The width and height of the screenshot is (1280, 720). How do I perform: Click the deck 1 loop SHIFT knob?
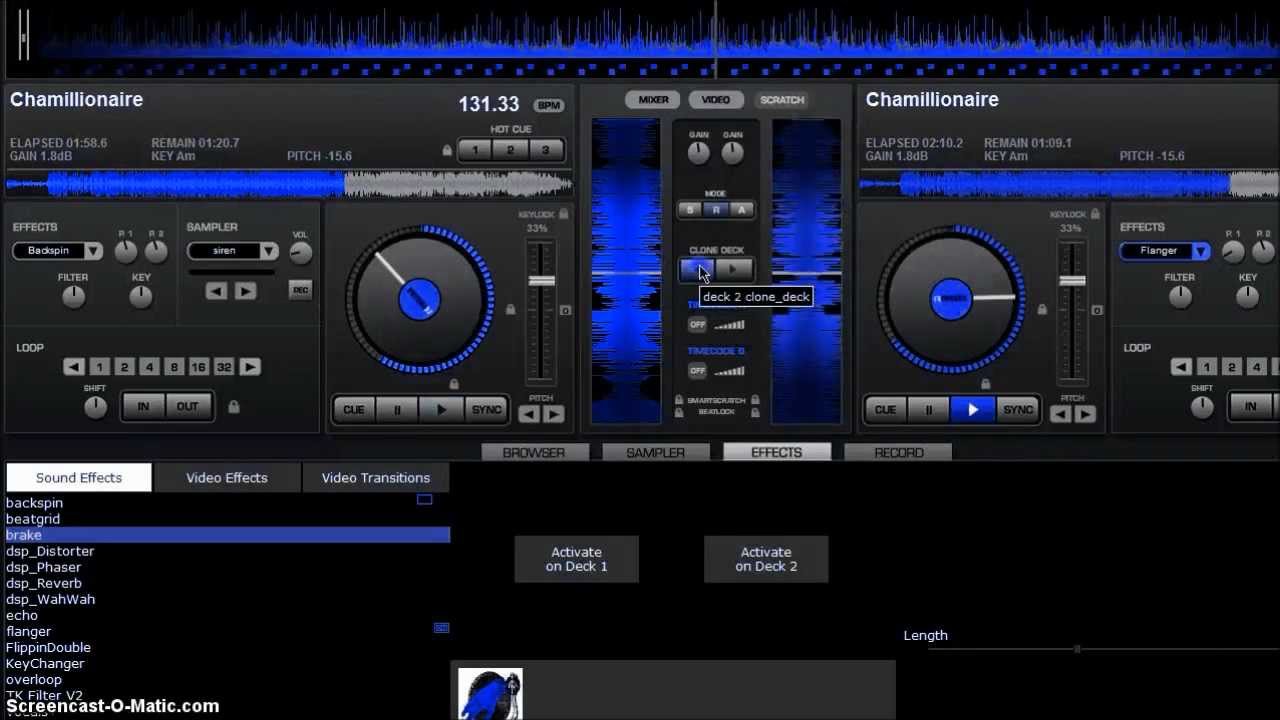(95, 407)
